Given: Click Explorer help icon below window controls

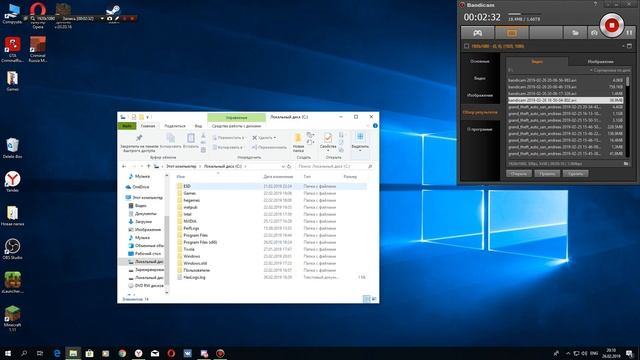Looking at the screenshot, I should point(375,126).
